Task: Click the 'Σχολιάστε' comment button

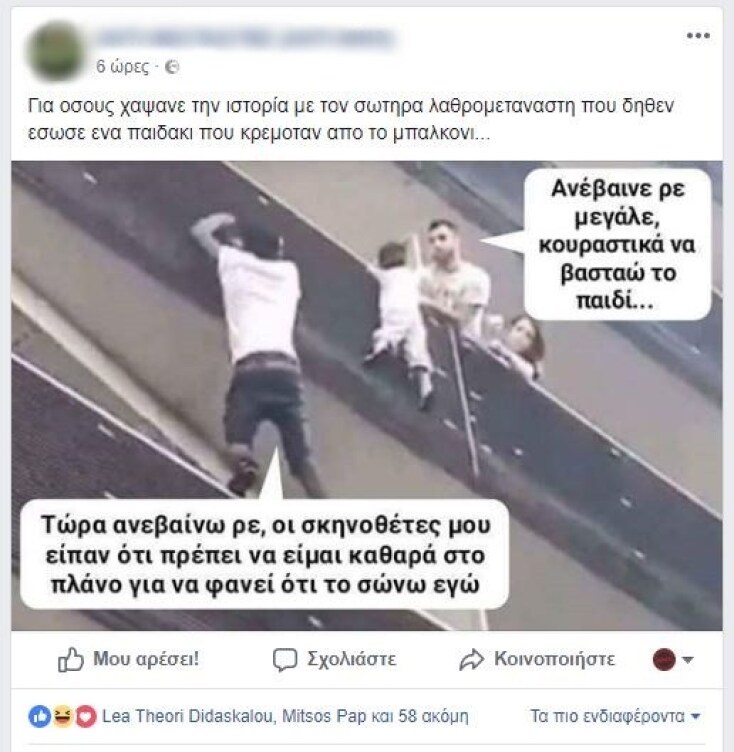Action: (x=334, y=659)
